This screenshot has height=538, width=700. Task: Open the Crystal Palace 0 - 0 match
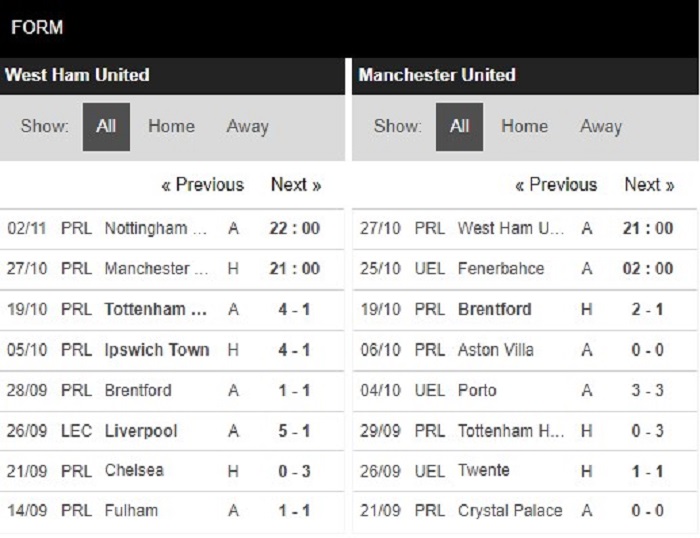point(525,511)
